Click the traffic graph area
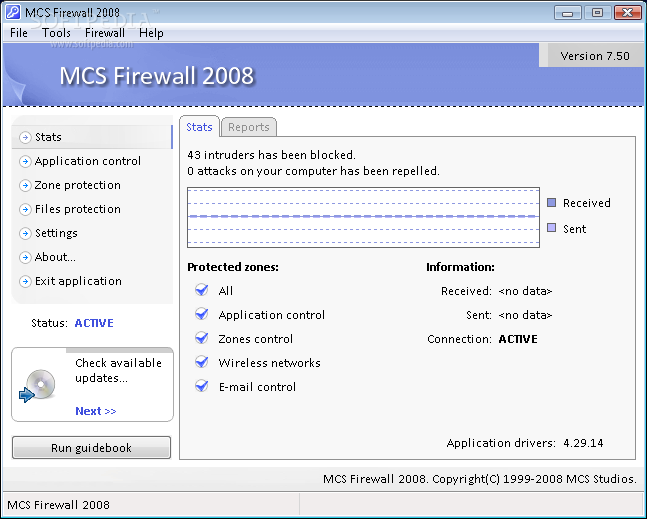This screenshot has width=647, height=519. click(x=363, y=217)
